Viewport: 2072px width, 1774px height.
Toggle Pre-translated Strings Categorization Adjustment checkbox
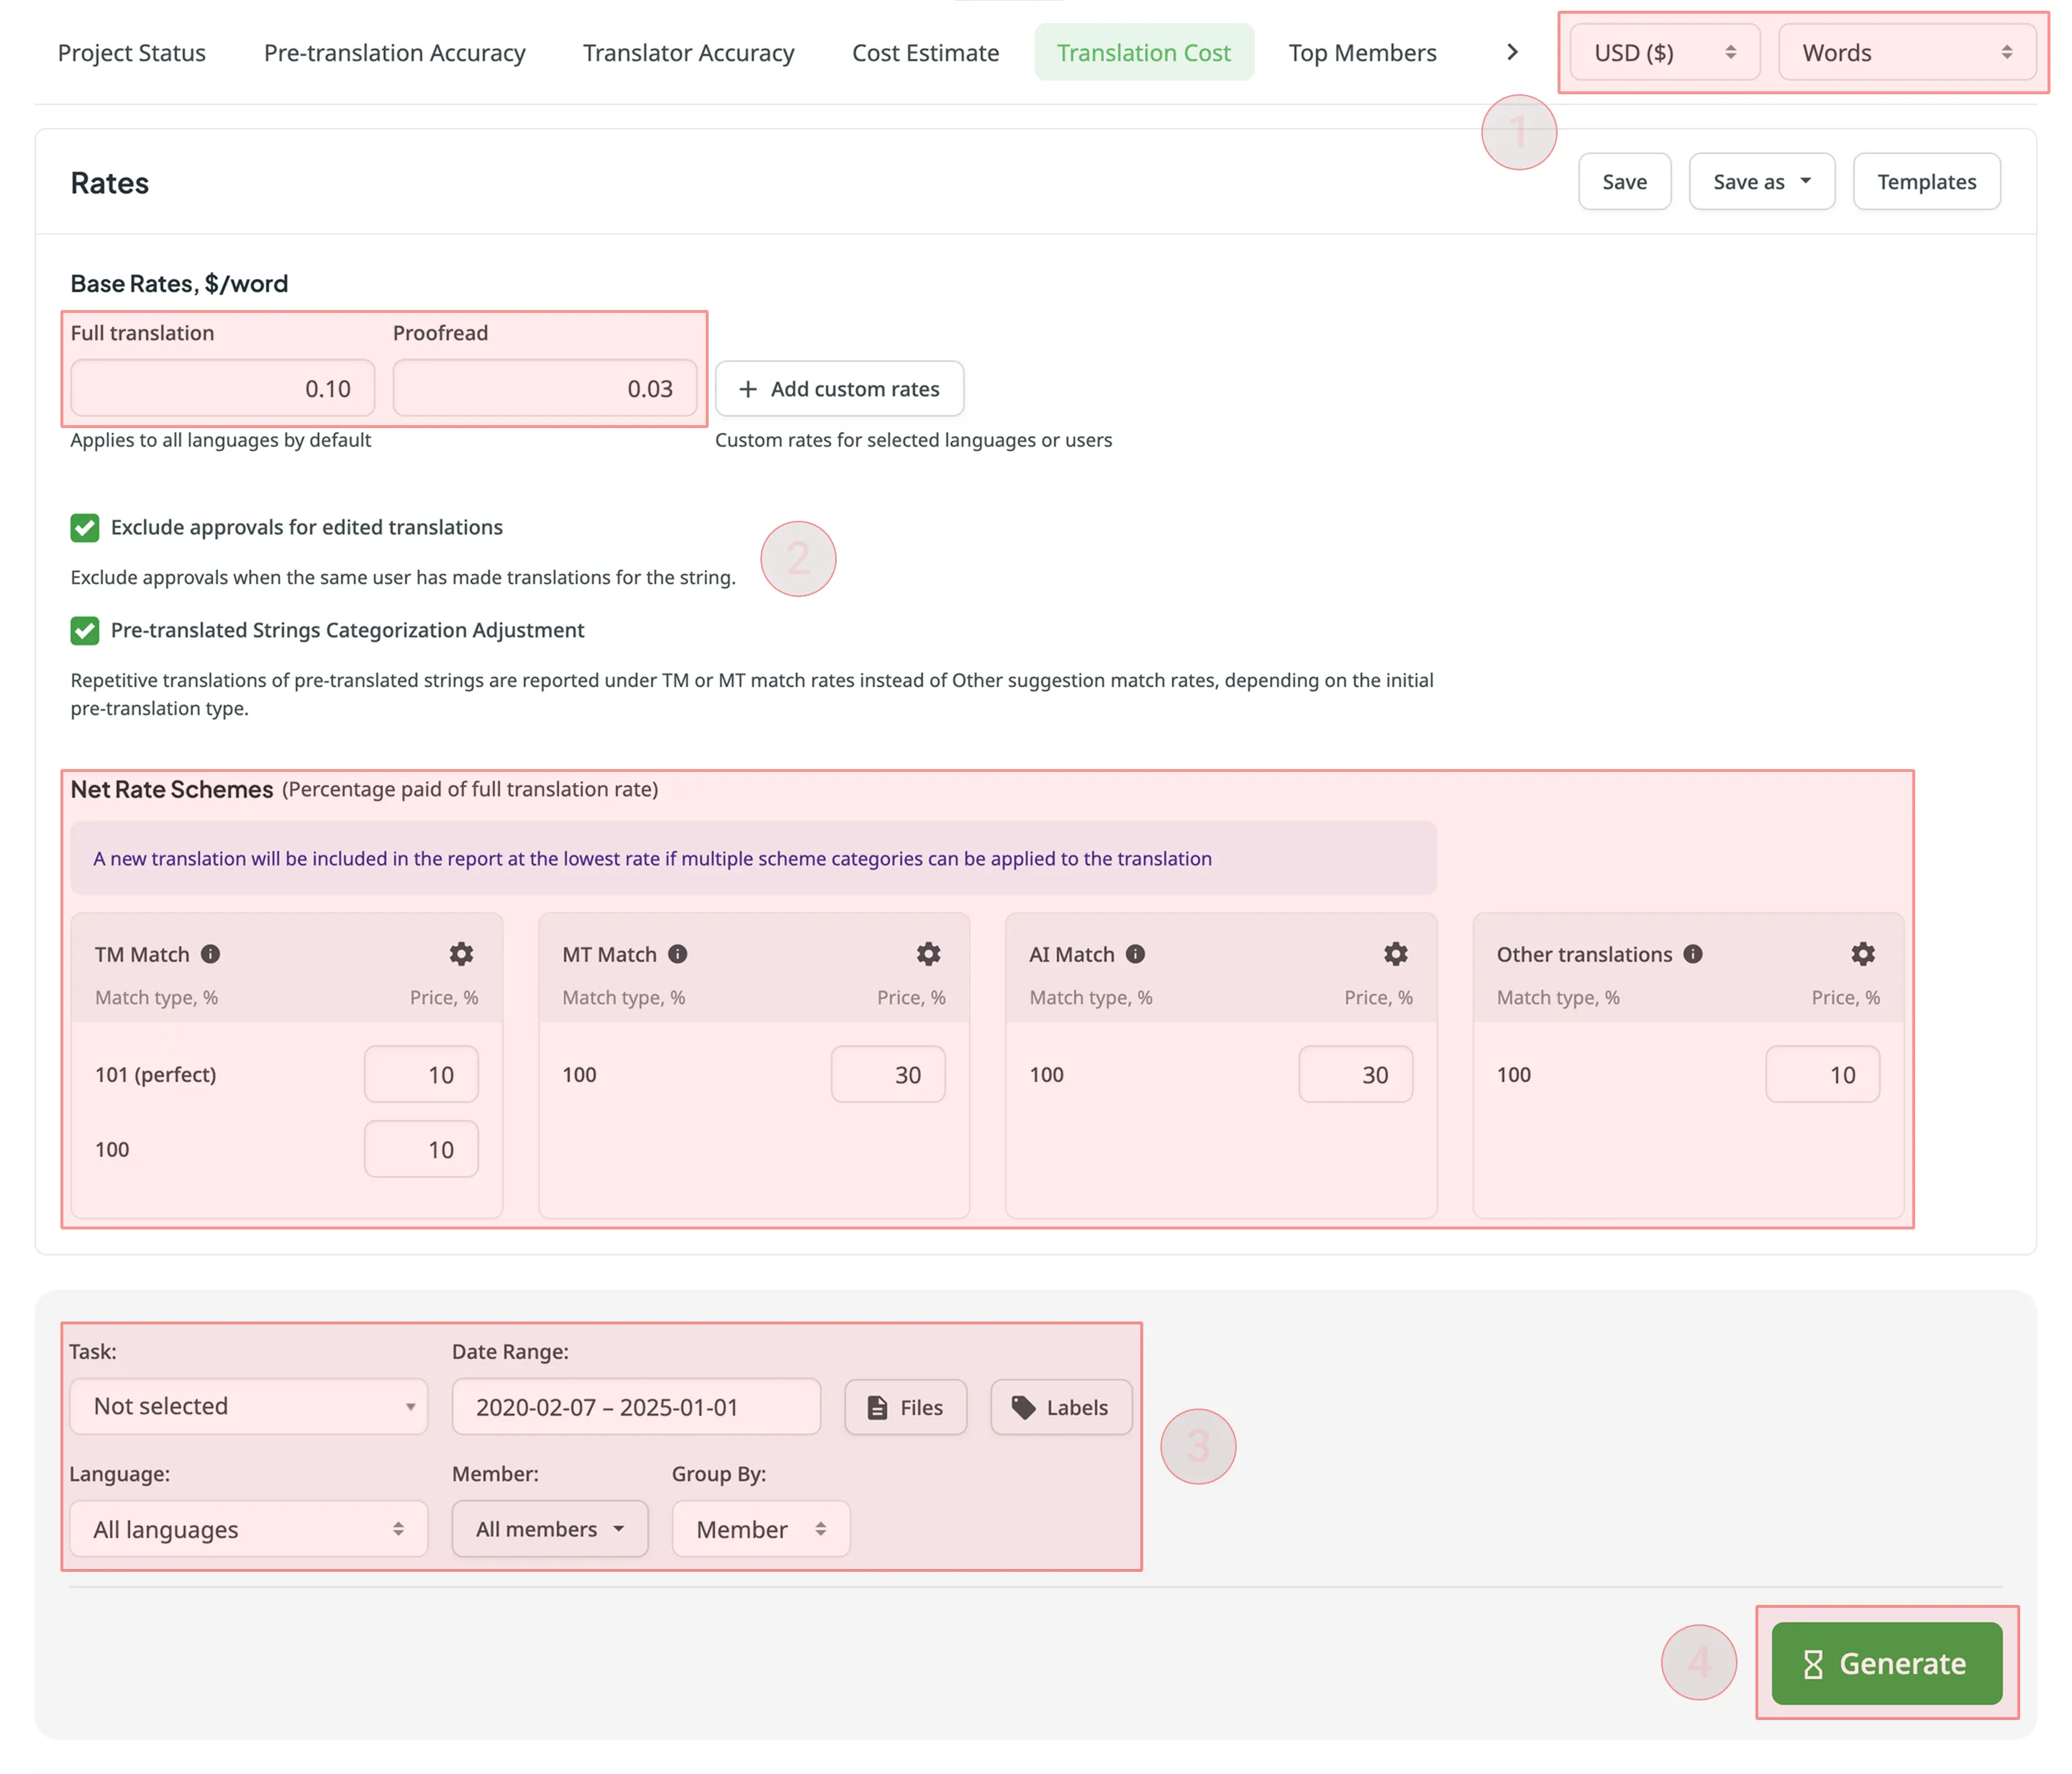pos(83,630)
